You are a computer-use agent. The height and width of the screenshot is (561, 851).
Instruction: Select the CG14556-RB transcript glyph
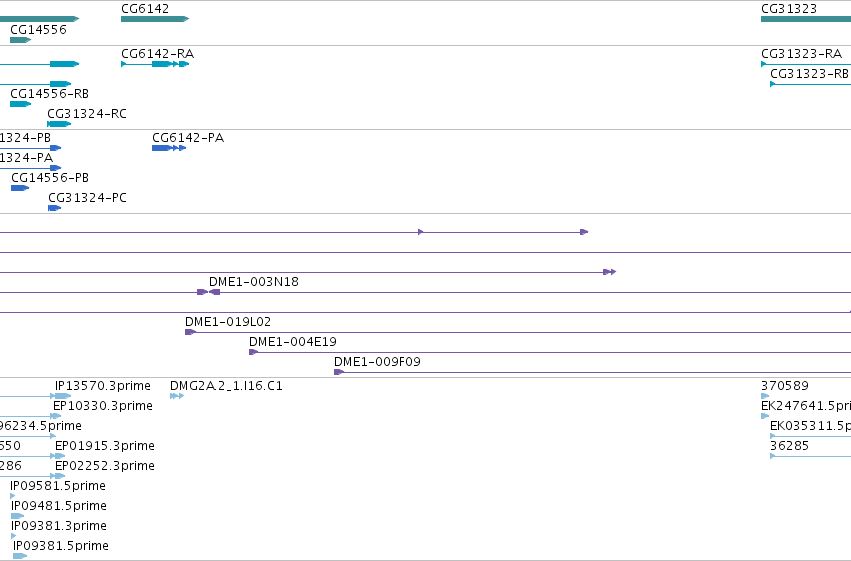(x=21, y=104)
